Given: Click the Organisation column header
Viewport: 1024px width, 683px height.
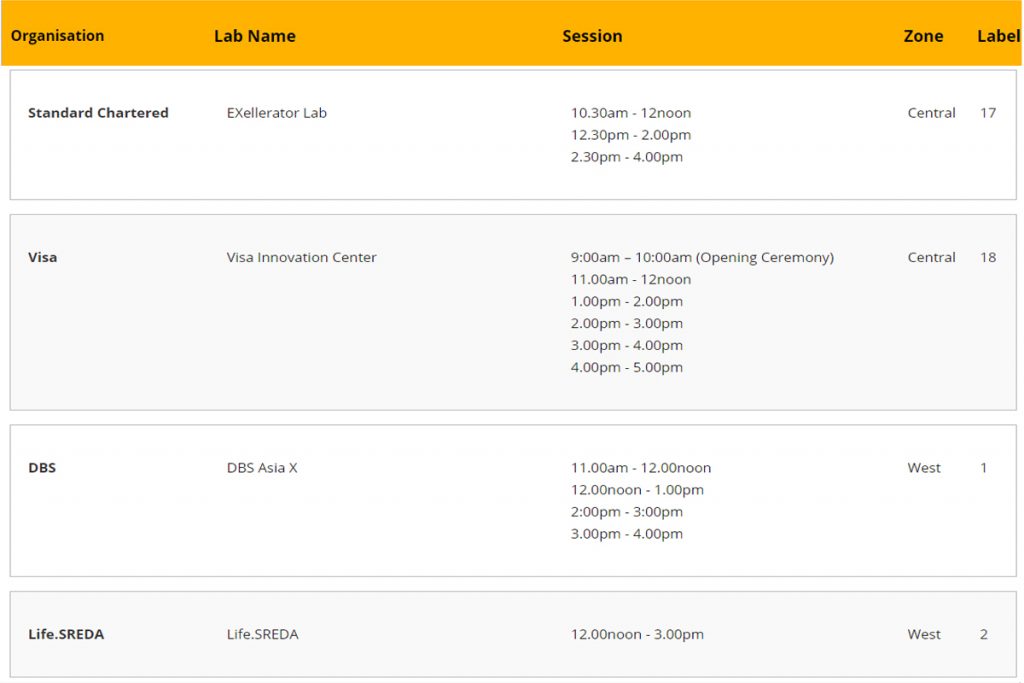Looking at the screenshot, I should (x=57, y=36).
